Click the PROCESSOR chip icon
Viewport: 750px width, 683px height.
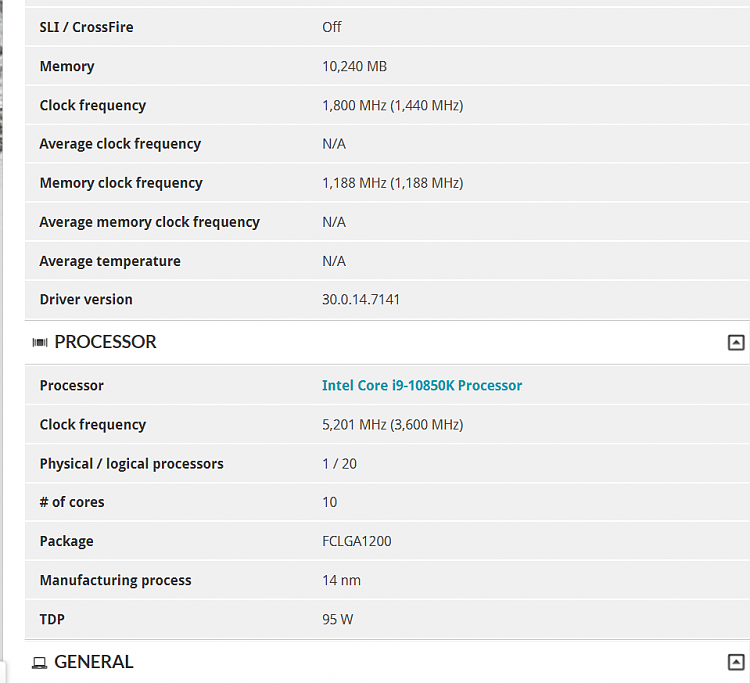40,342
